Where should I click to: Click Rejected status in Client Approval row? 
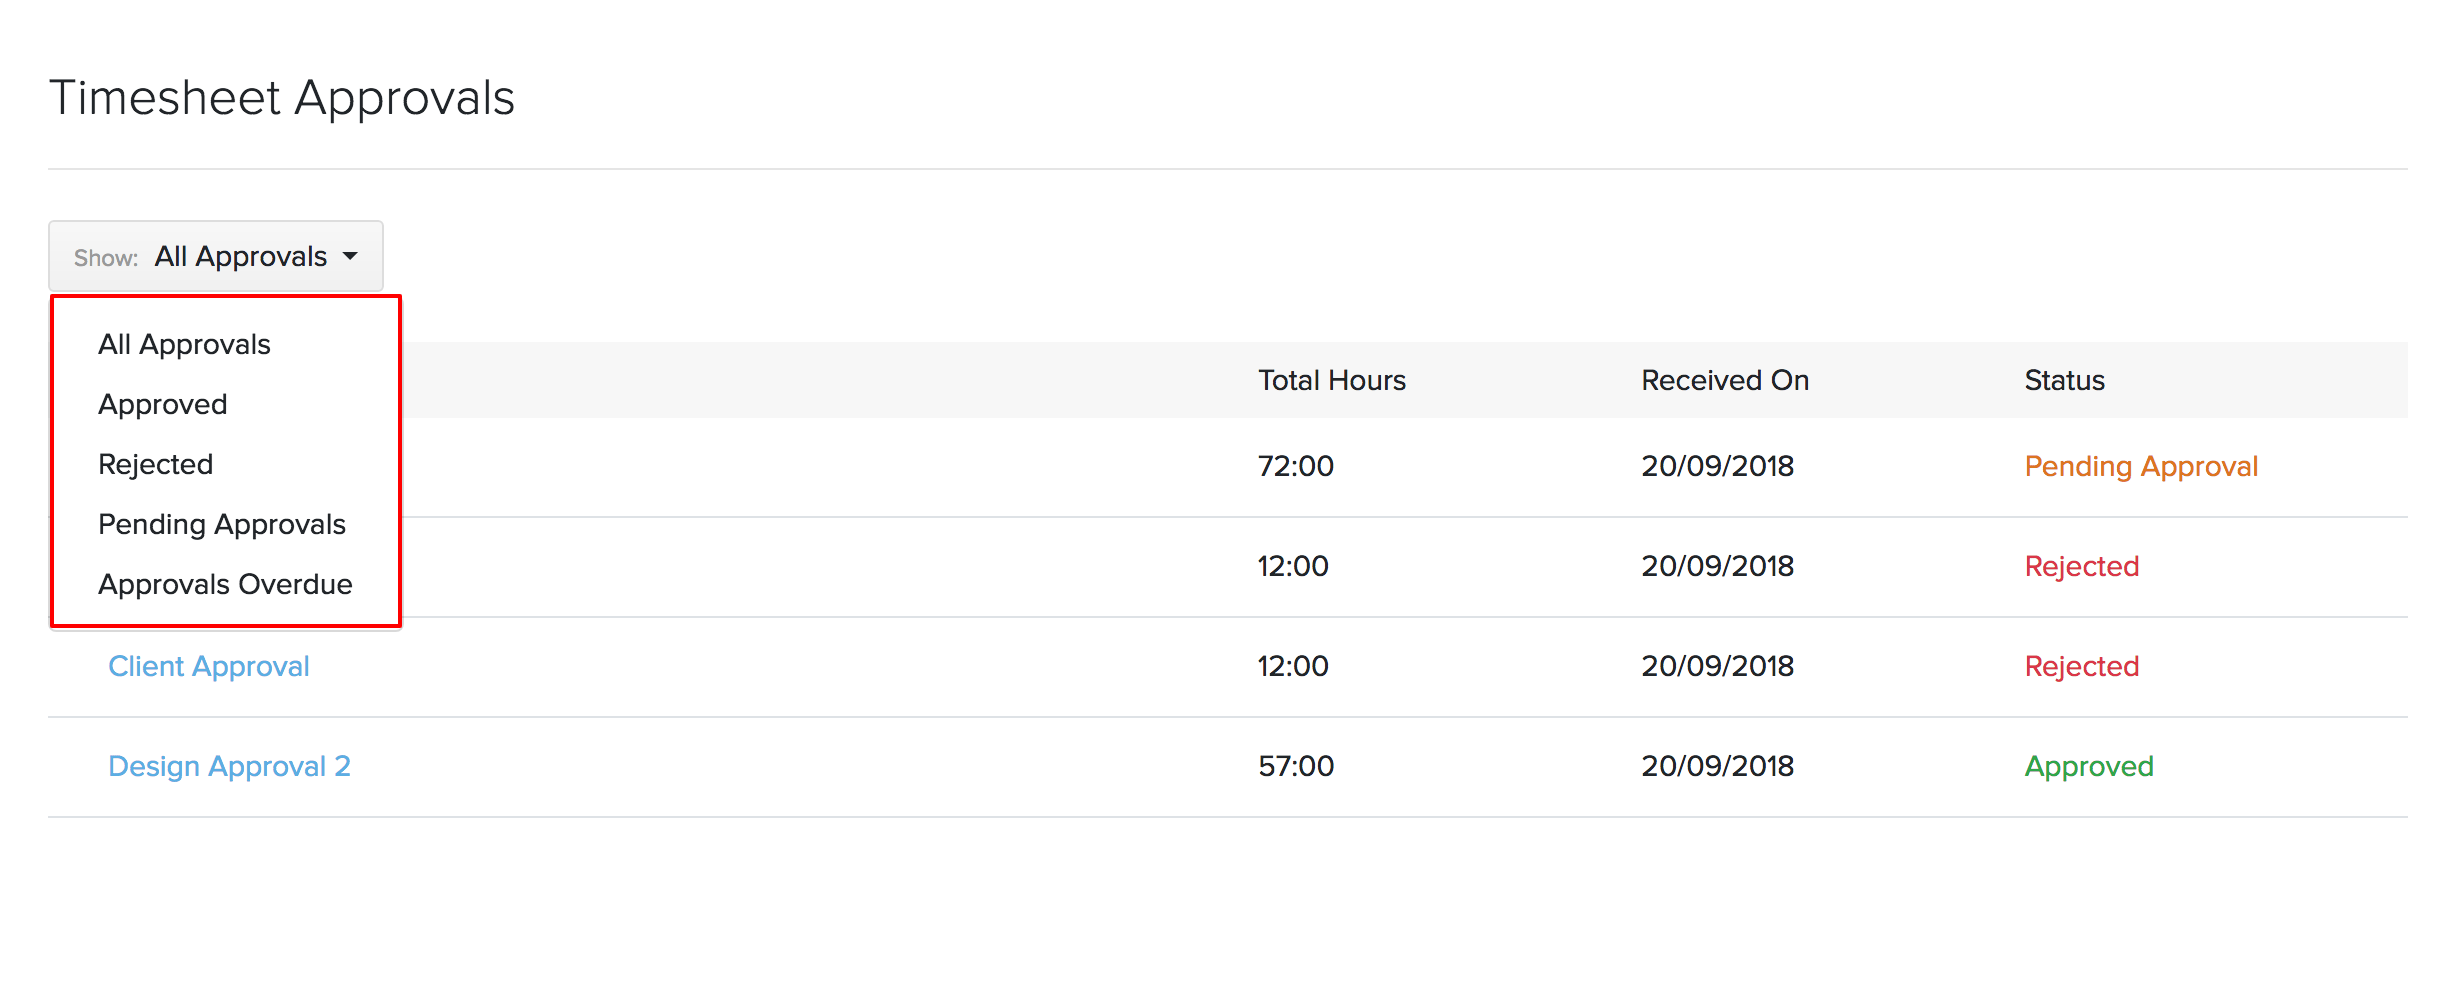pyautogui.click(x=2081, y=667)
